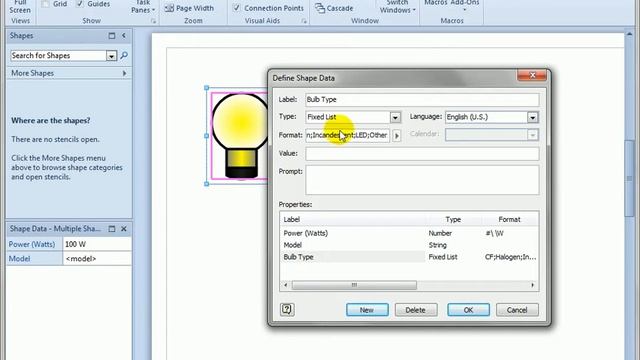Click the Shapes search magnifier icon
Image resolution: width=640 pixels, height=360 pixels.
(124, 55)
